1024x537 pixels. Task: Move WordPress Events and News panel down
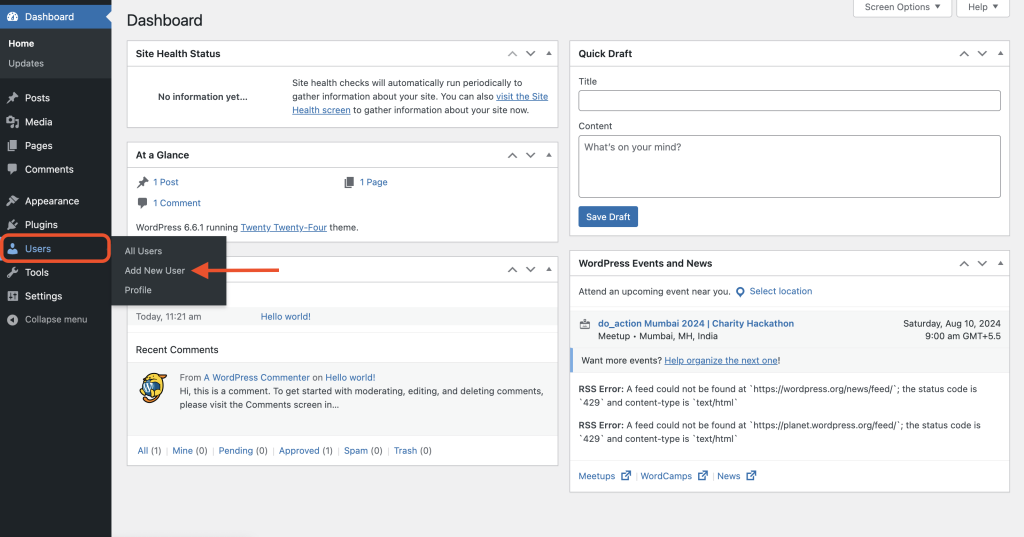tap(982, 263)
